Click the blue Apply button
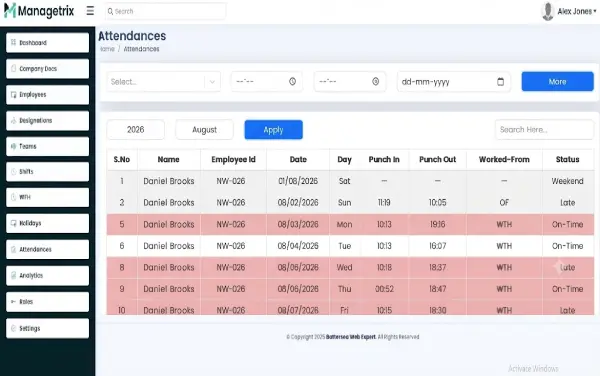This screenshot has height=376, width=600. coord(274,130)
